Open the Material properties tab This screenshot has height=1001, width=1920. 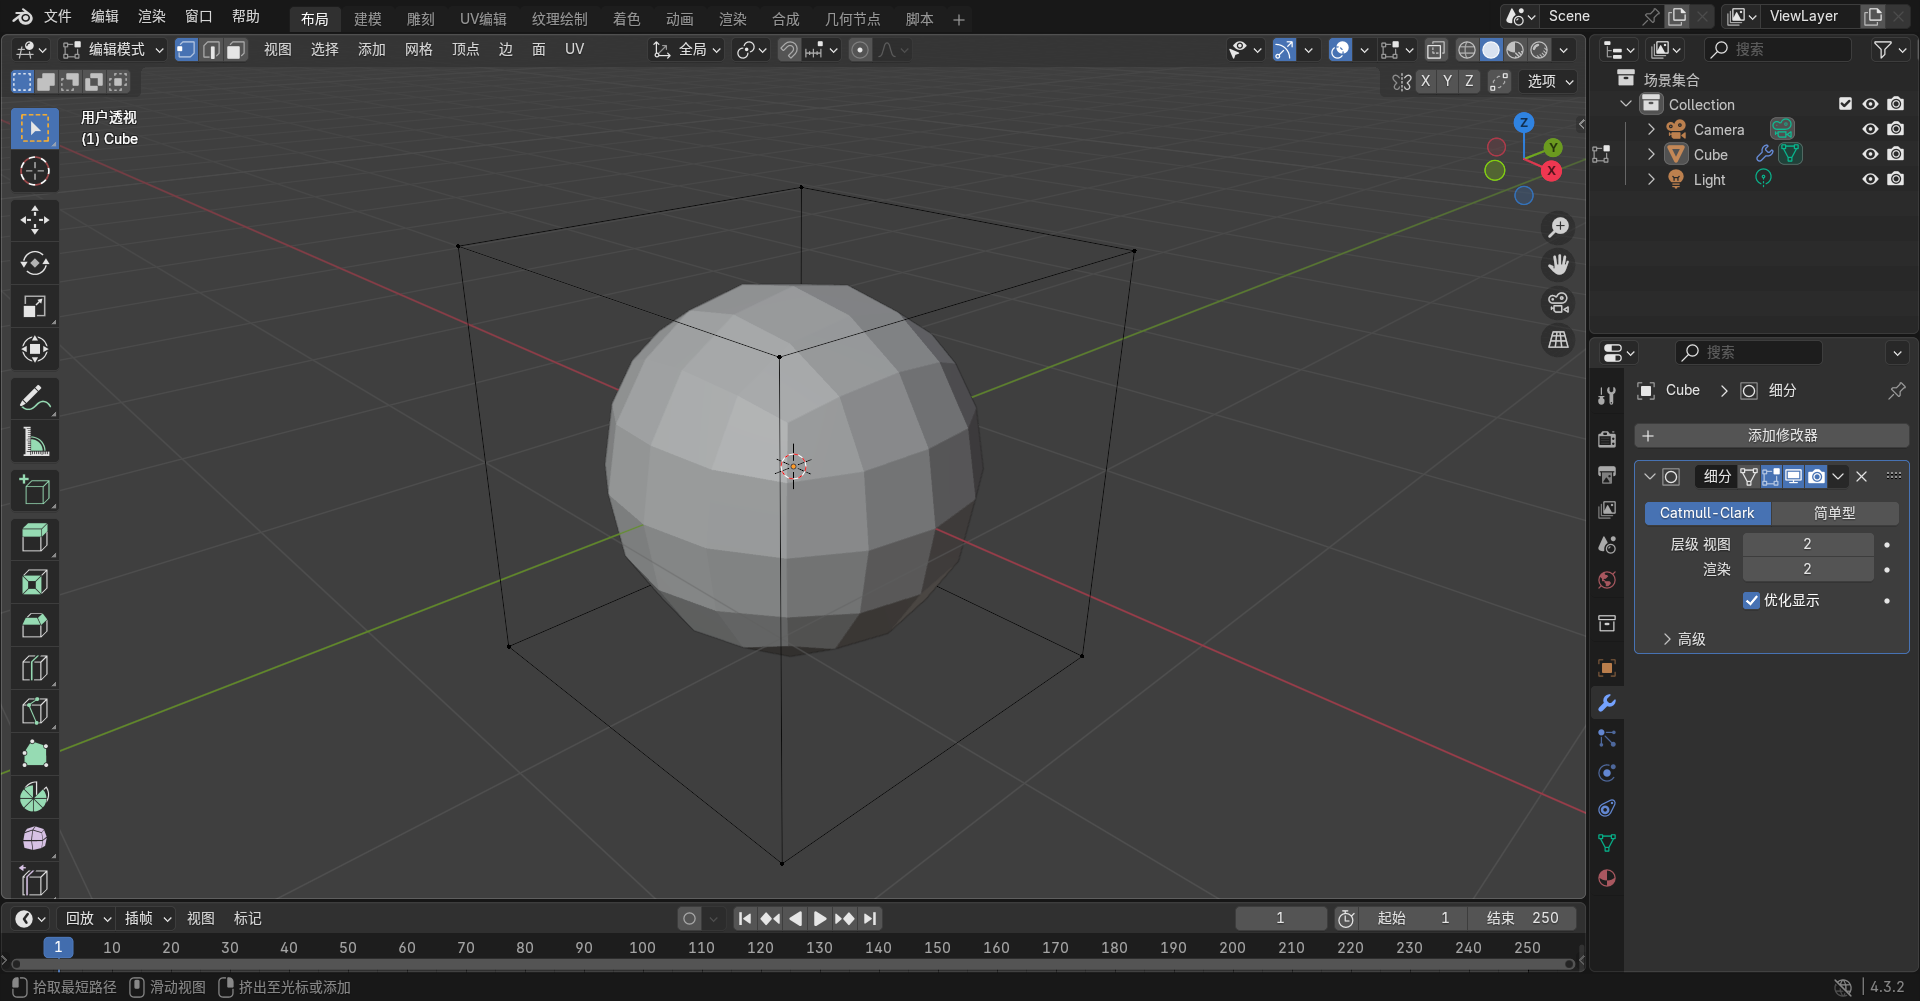pyautogui.click(x=1607, y=878)
